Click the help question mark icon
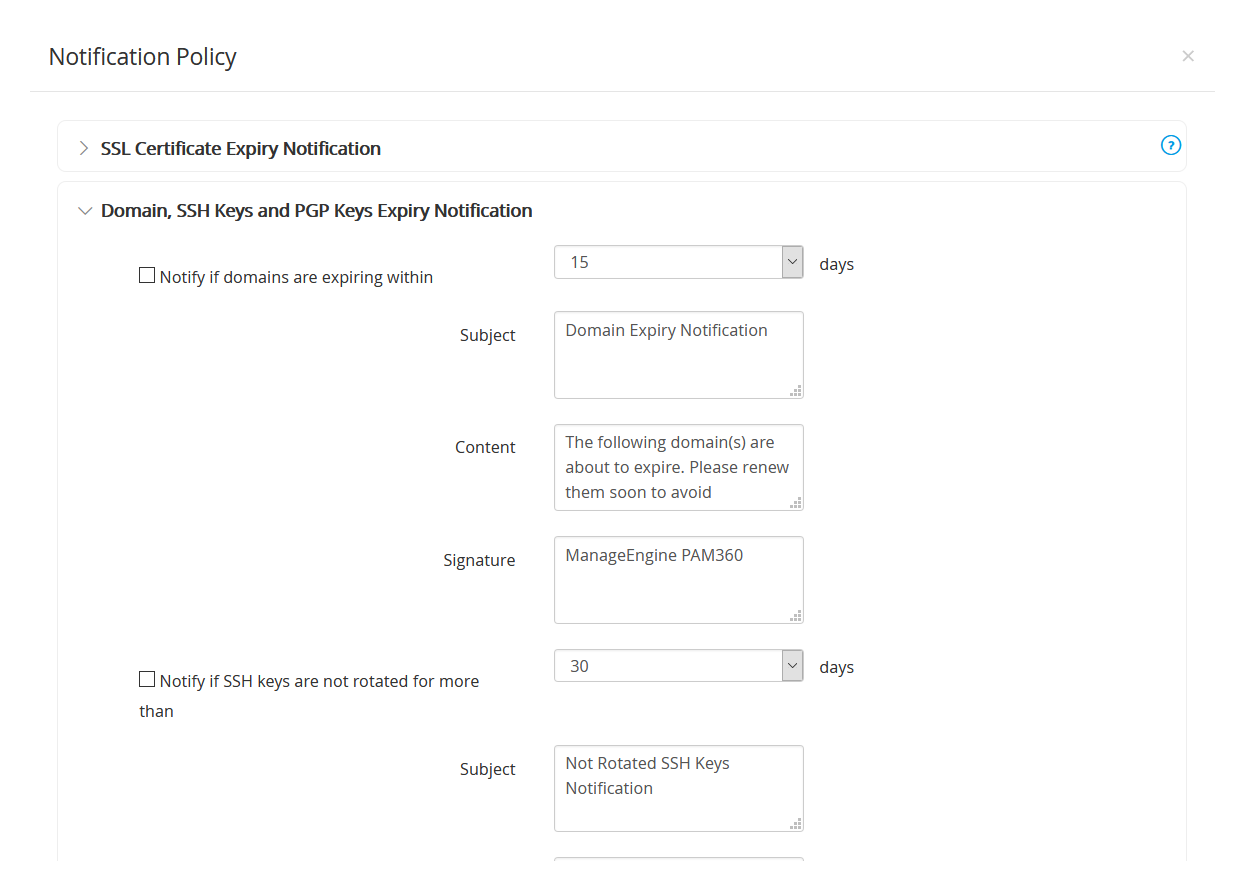This screenshot has height=880, width=1242. pyautogui.click(x=1170, y=146)
